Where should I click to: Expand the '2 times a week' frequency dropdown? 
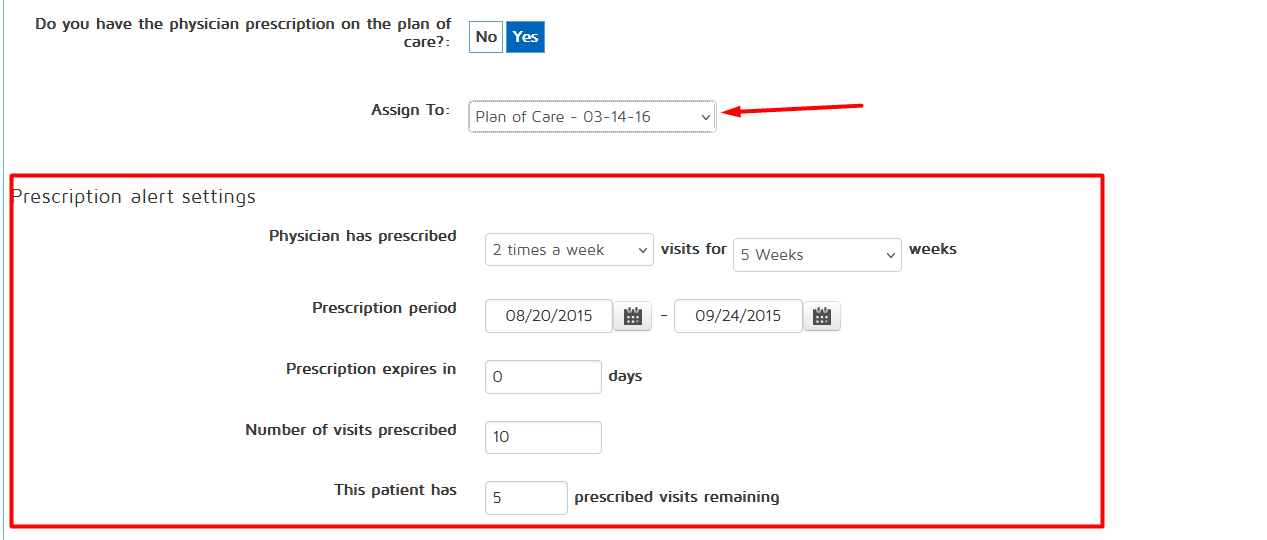(569, 250)
